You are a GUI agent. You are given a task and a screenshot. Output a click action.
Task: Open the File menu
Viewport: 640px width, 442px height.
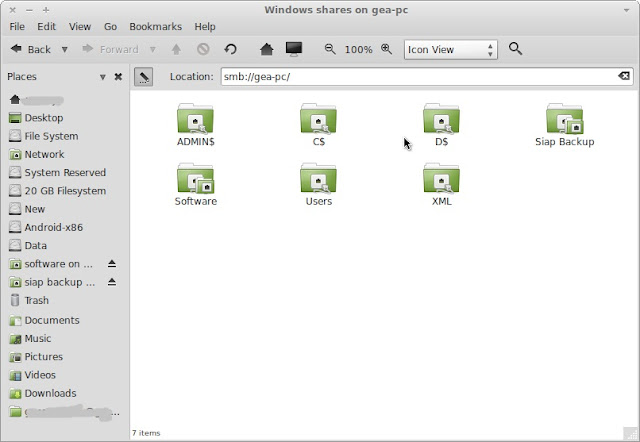pyautogui.click(x=17, y=27)
